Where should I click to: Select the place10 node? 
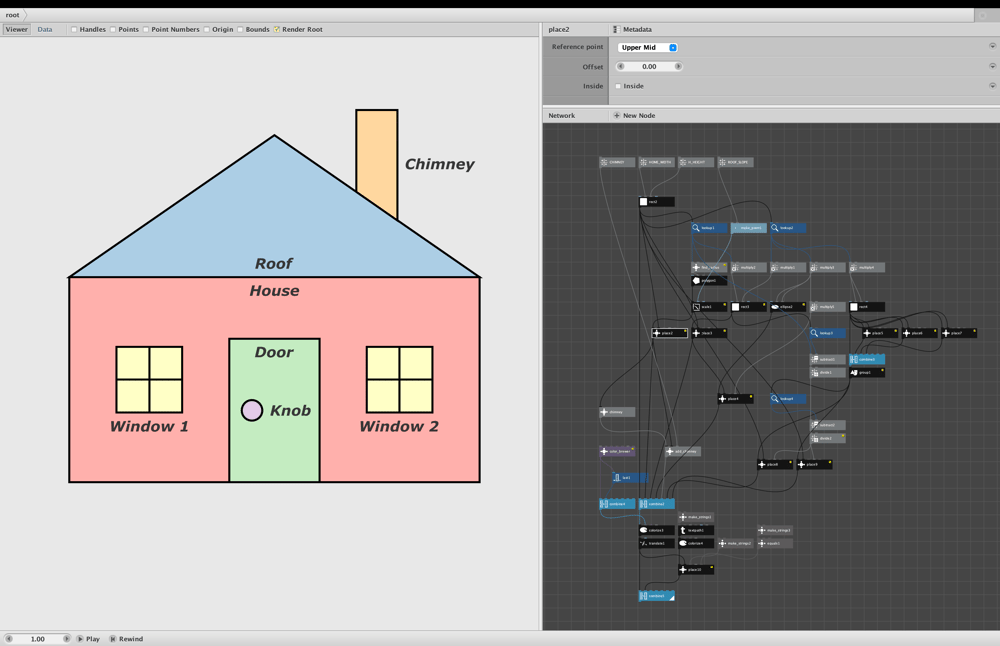click(696, 569)
